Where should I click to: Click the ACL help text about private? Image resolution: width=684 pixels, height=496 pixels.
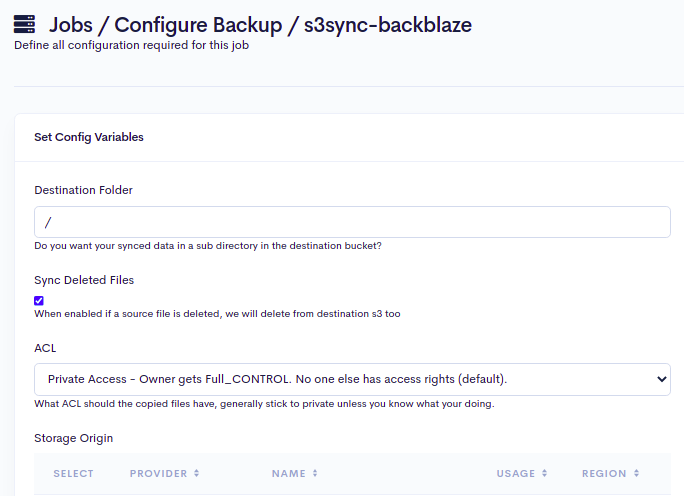pyautogui.click(x=264, y=404)
